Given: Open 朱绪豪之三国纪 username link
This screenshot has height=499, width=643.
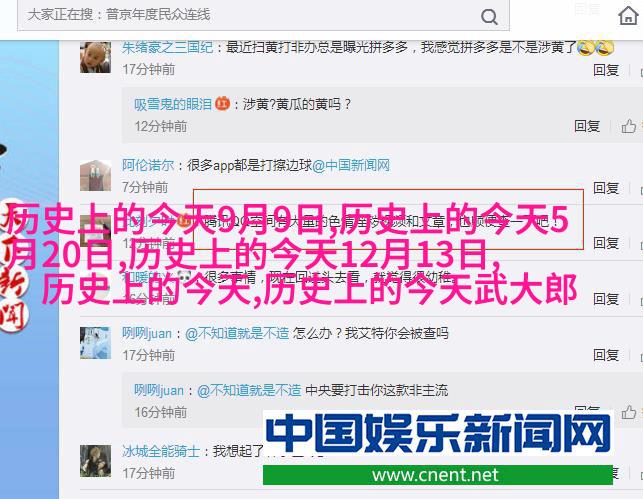Looking at the screenshot, I should (x=167, y=48).
